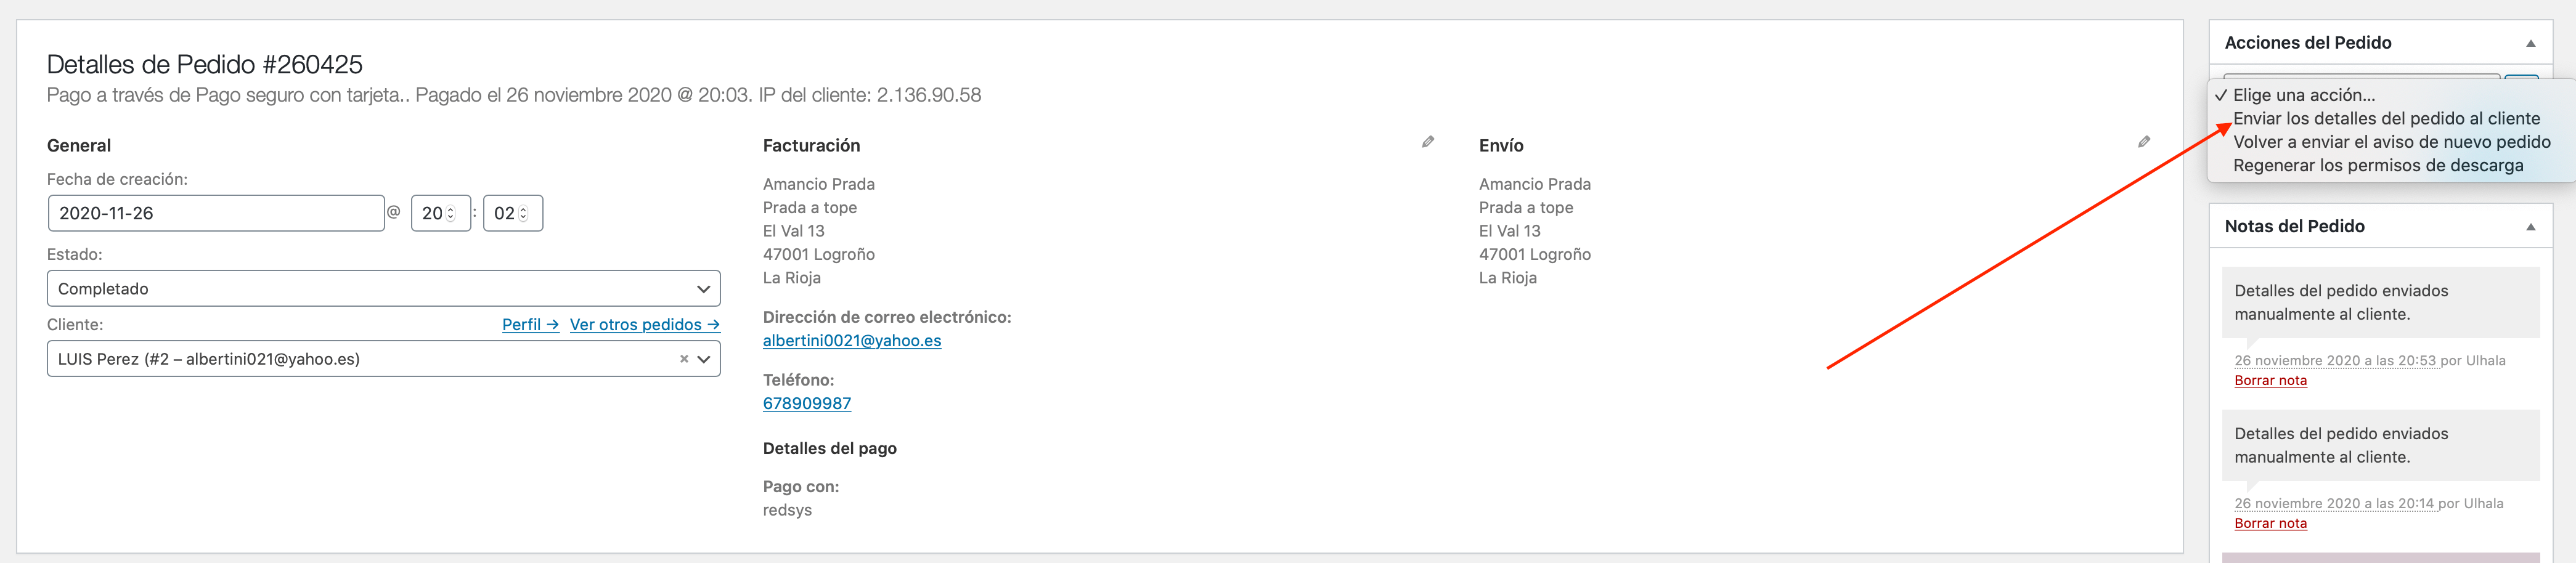Edit the Facturación address via pencil icon

click(1428, 142)
